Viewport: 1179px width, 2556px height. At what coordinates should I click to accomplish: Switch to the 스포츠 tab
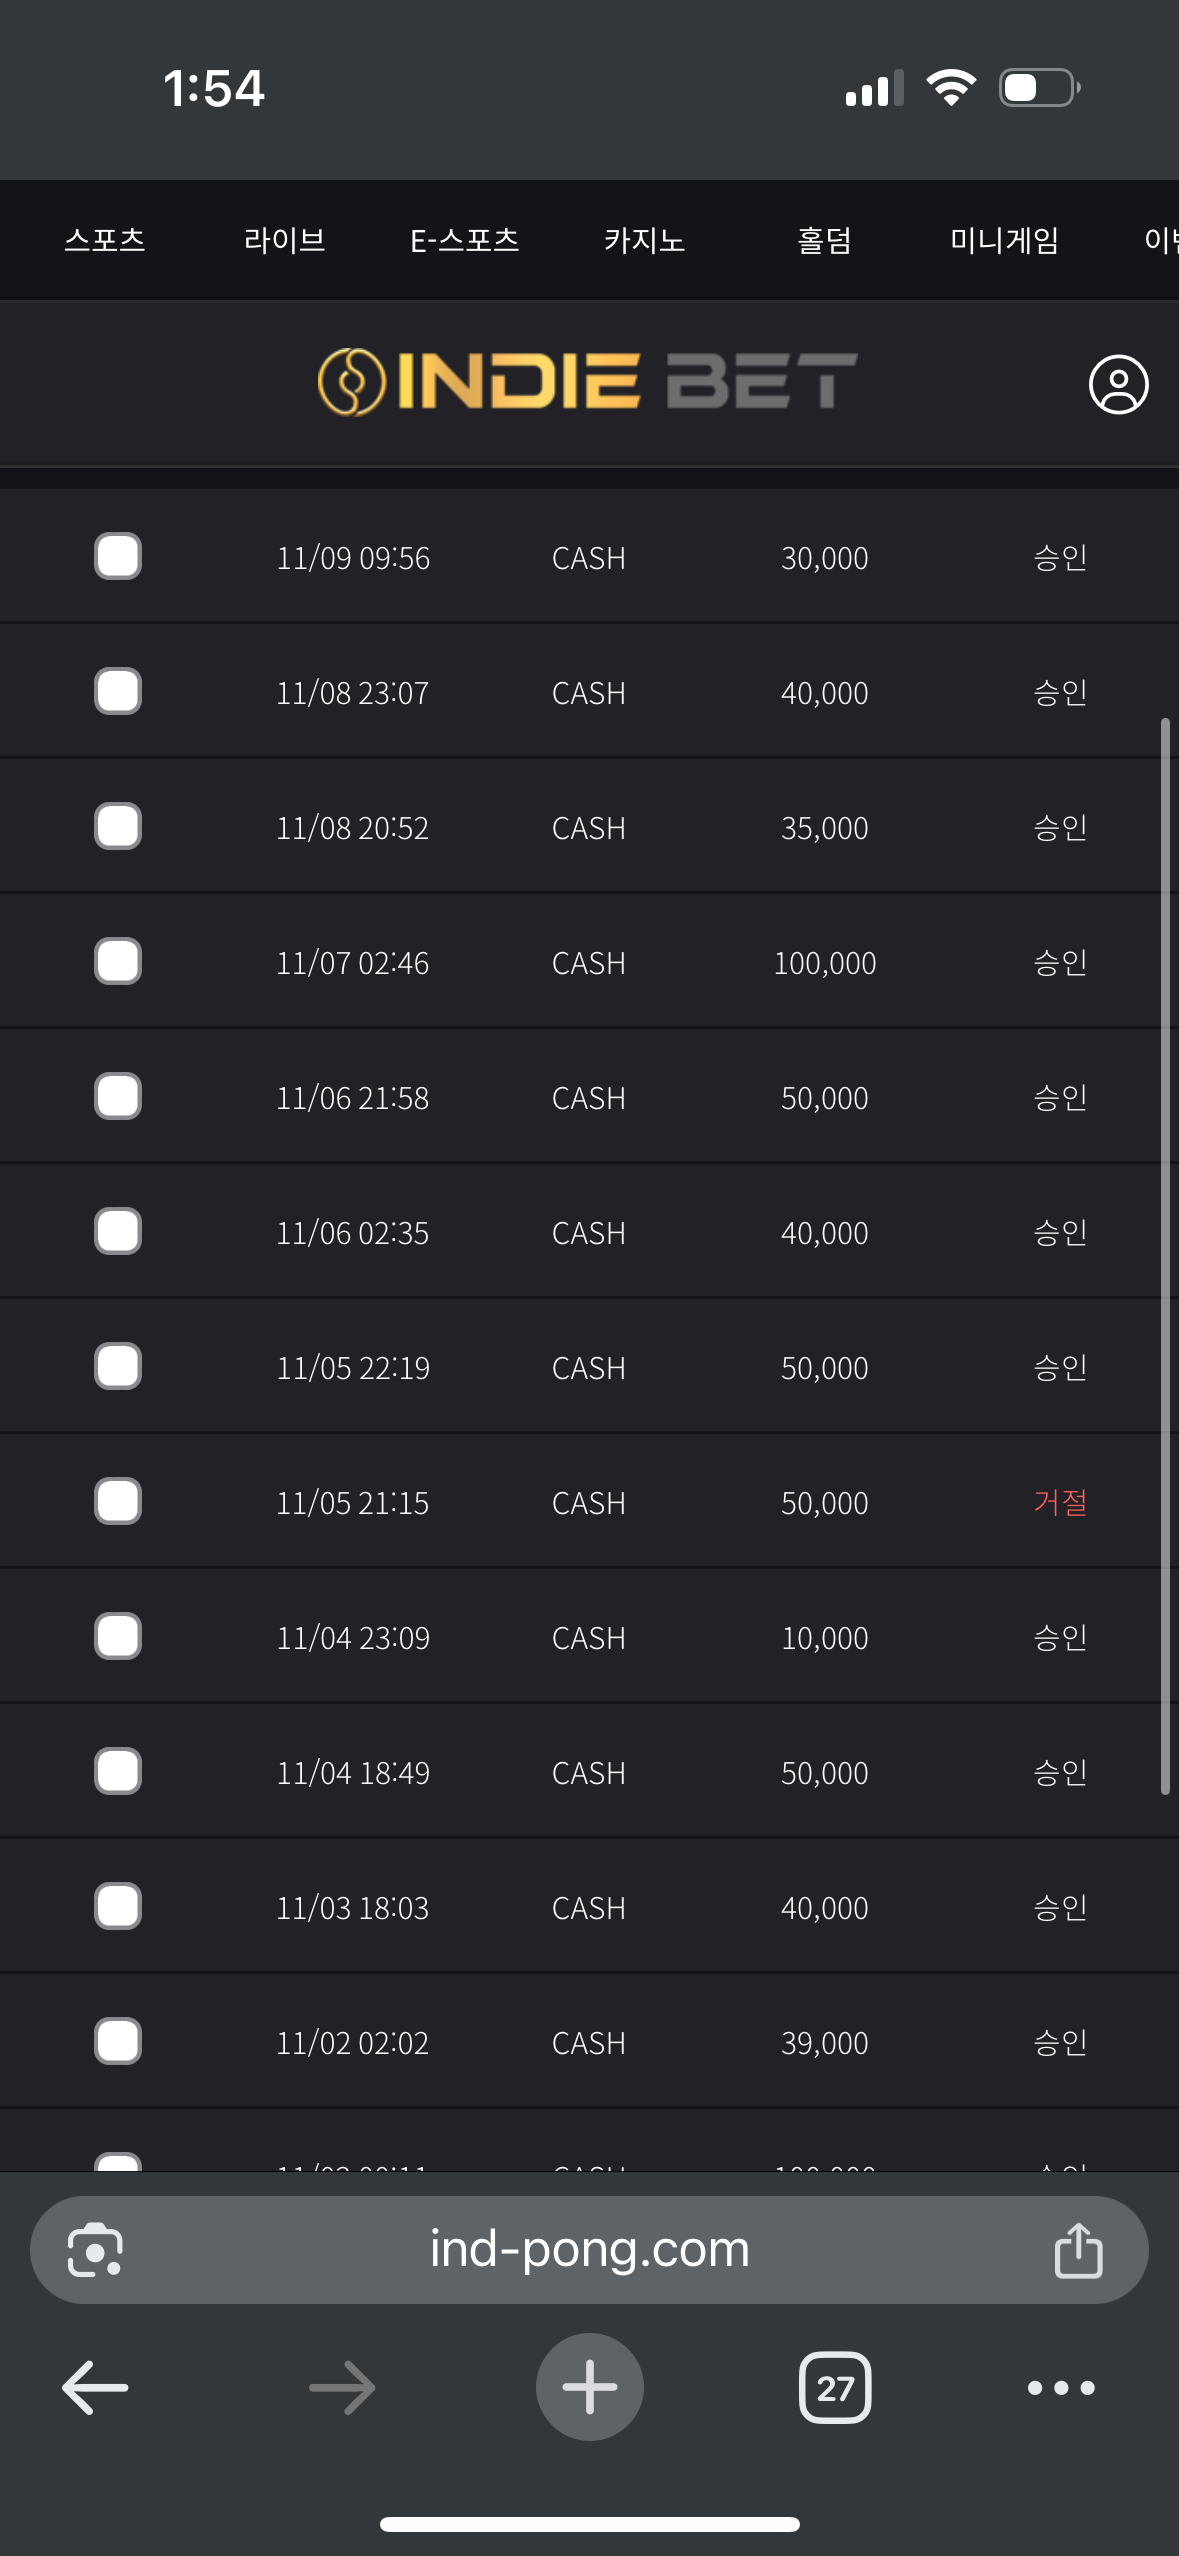click(105, 240)
